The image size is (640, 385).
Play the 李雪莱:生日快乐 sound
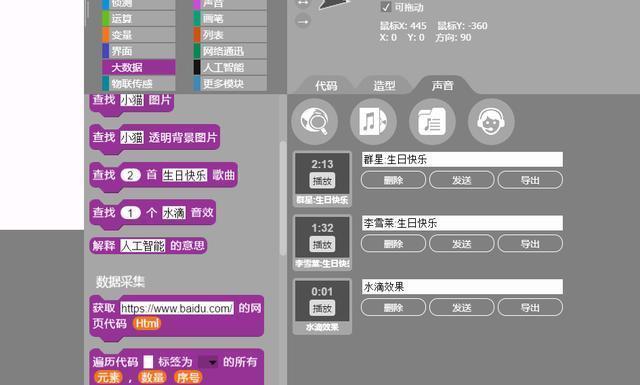coord(322,245)
